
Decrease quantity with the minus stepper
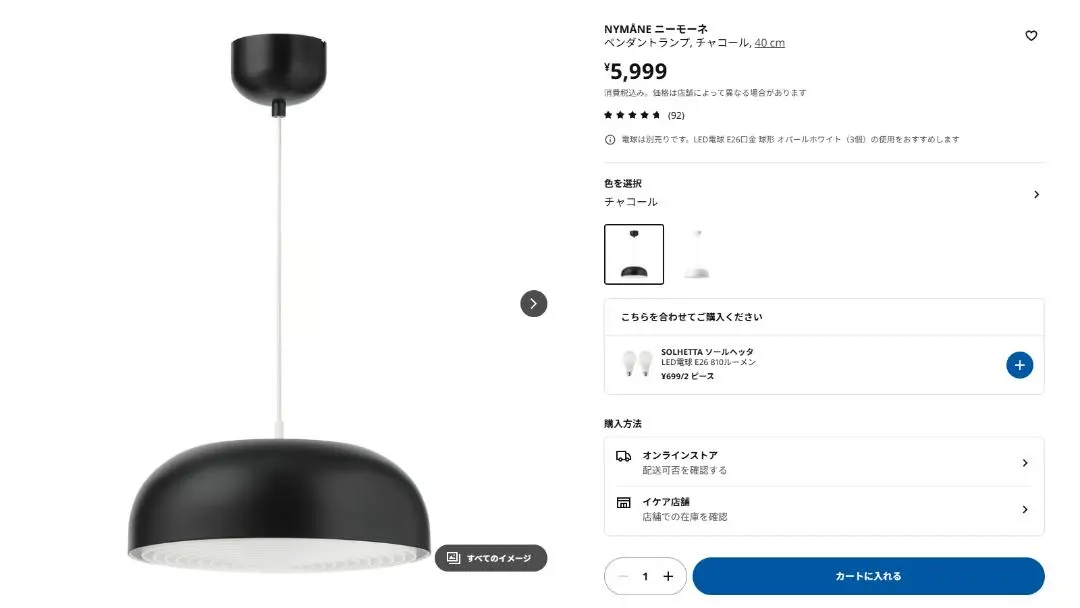pyautogui.click(x=623, y=576)
